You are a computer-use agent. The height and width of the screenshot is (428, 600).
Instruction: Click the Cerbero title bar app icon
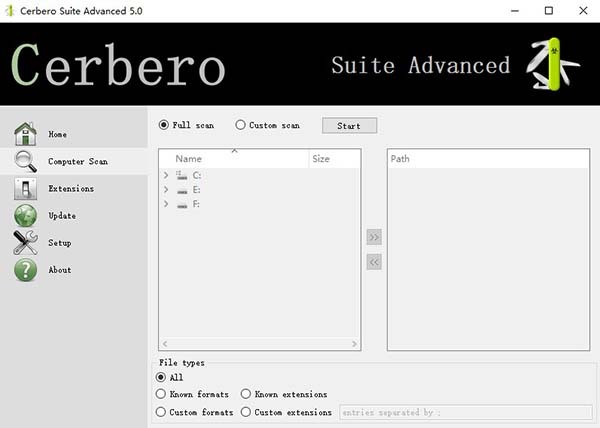(10, 11)
